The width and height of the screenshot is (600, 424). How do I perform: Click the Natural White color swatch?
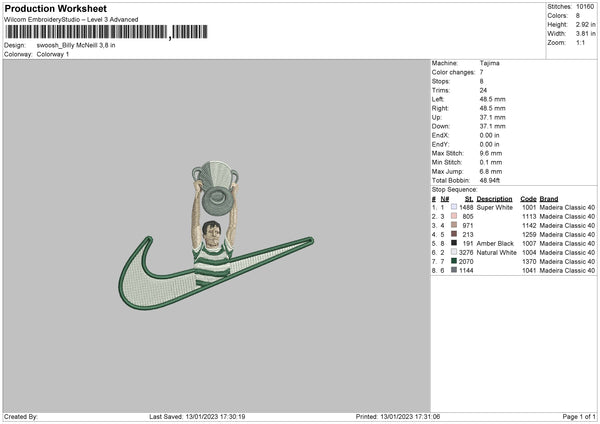[454, 252]
